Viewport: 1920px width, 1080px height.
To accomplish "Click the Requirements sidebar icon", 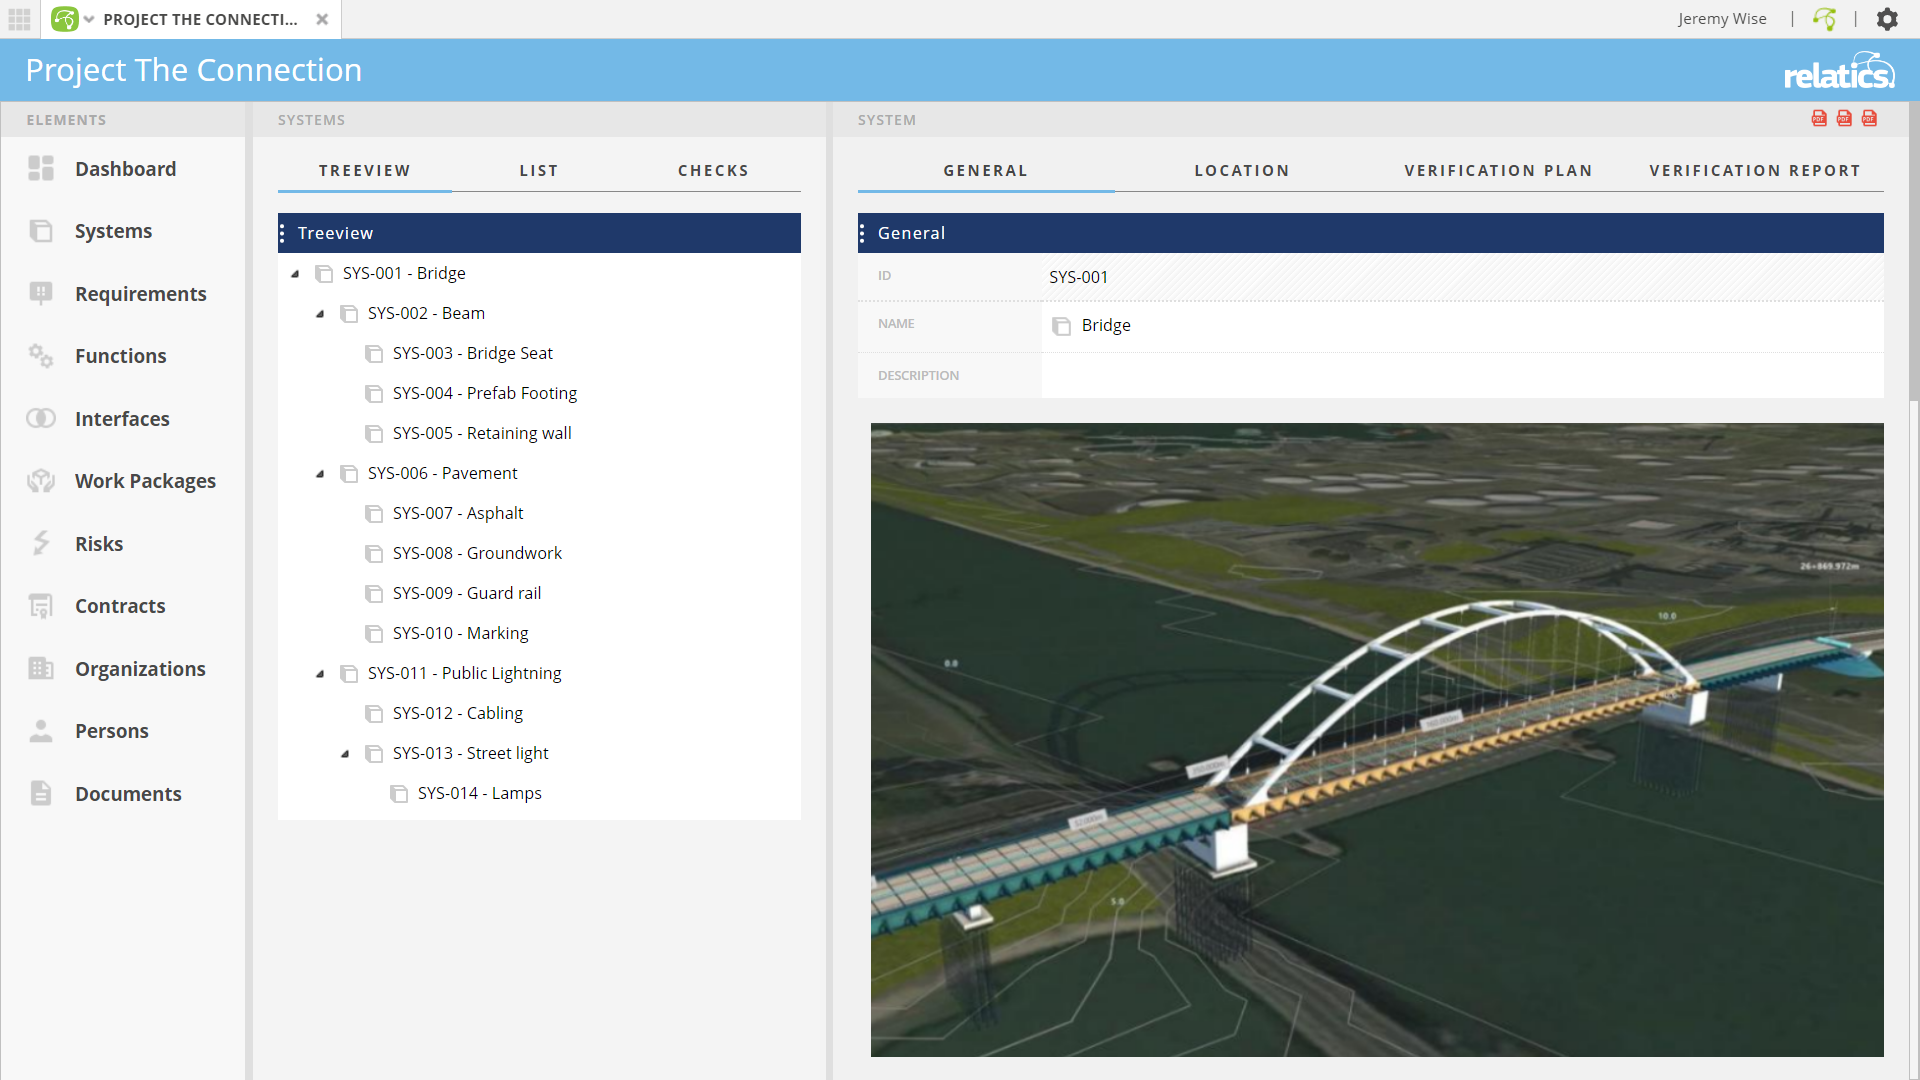I will tap(41, 293).
